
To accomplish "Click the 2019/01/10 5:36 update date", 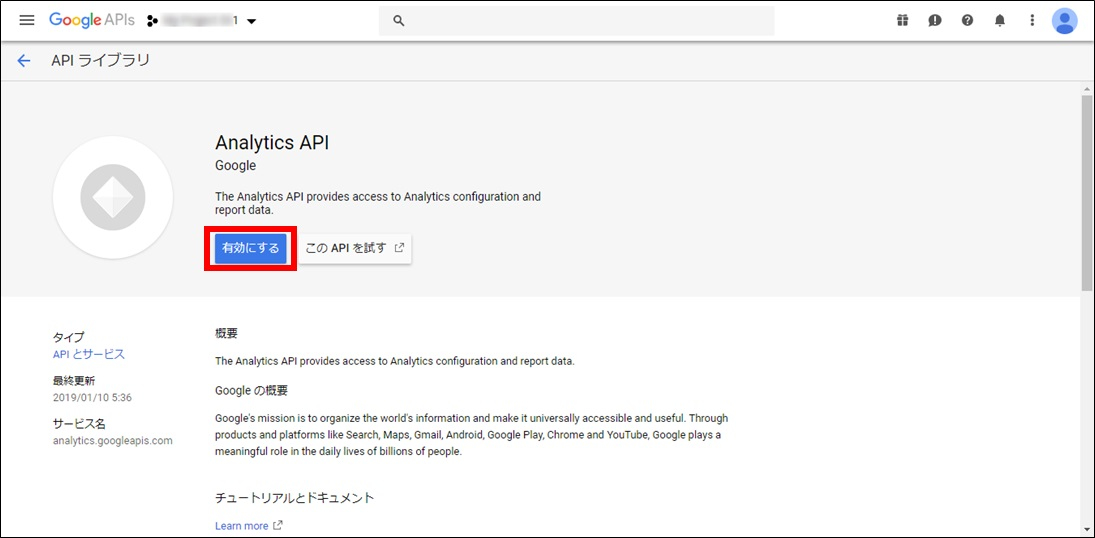I will click(x=92, y=398).
